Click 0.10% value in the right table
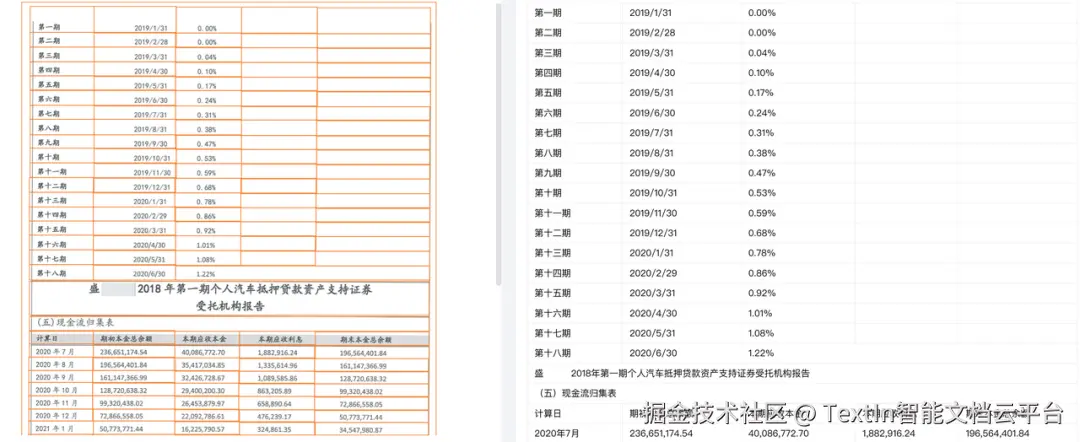 761,73
